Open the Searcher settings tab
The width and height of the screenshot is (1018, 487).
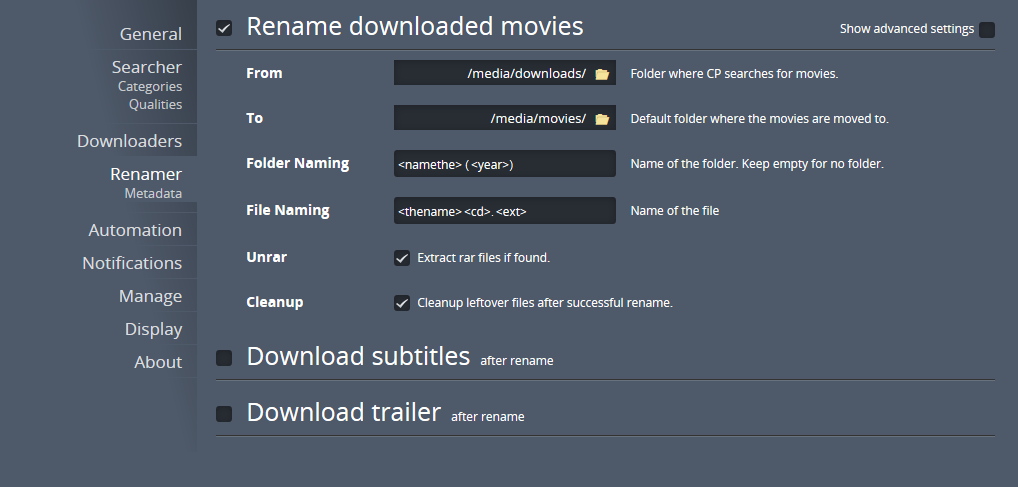click(x=147, y=67)
